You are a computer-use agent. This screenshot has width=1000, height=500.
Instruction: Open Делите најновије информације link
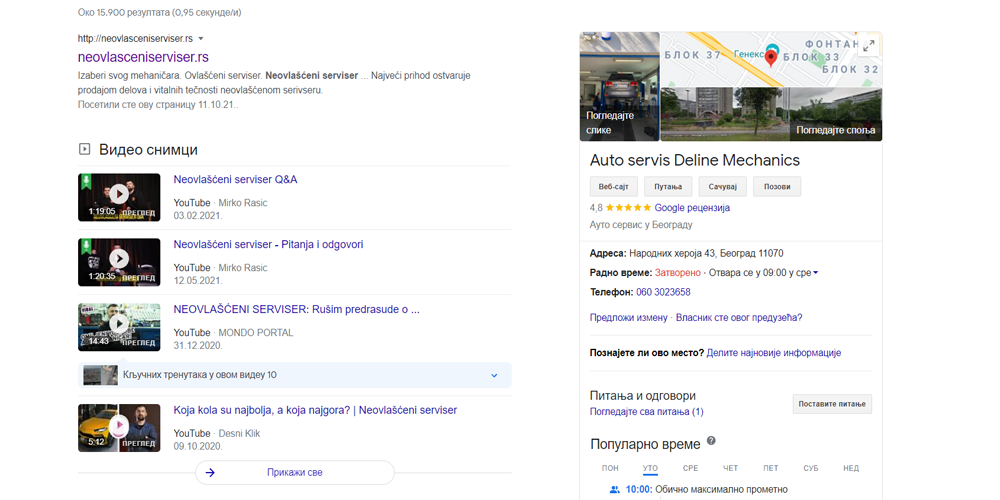(x=774, y=353)
